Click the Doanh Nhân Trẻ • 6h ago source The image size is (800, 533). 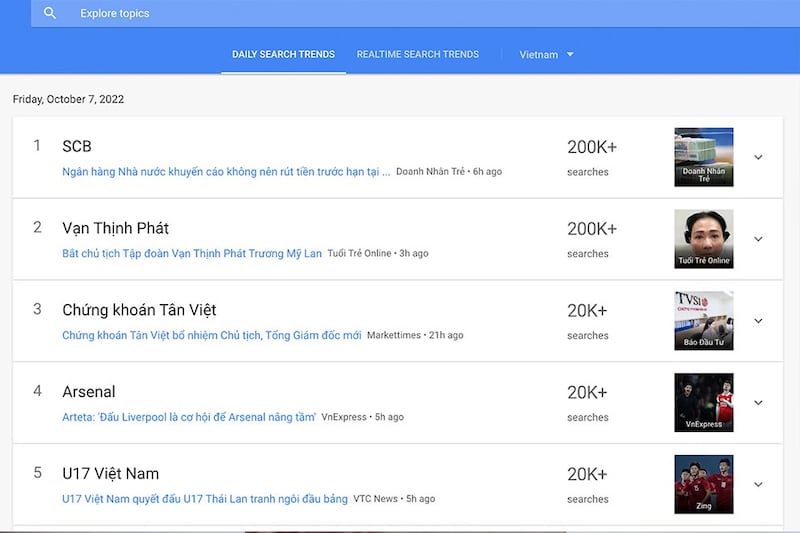pos(449,172)
